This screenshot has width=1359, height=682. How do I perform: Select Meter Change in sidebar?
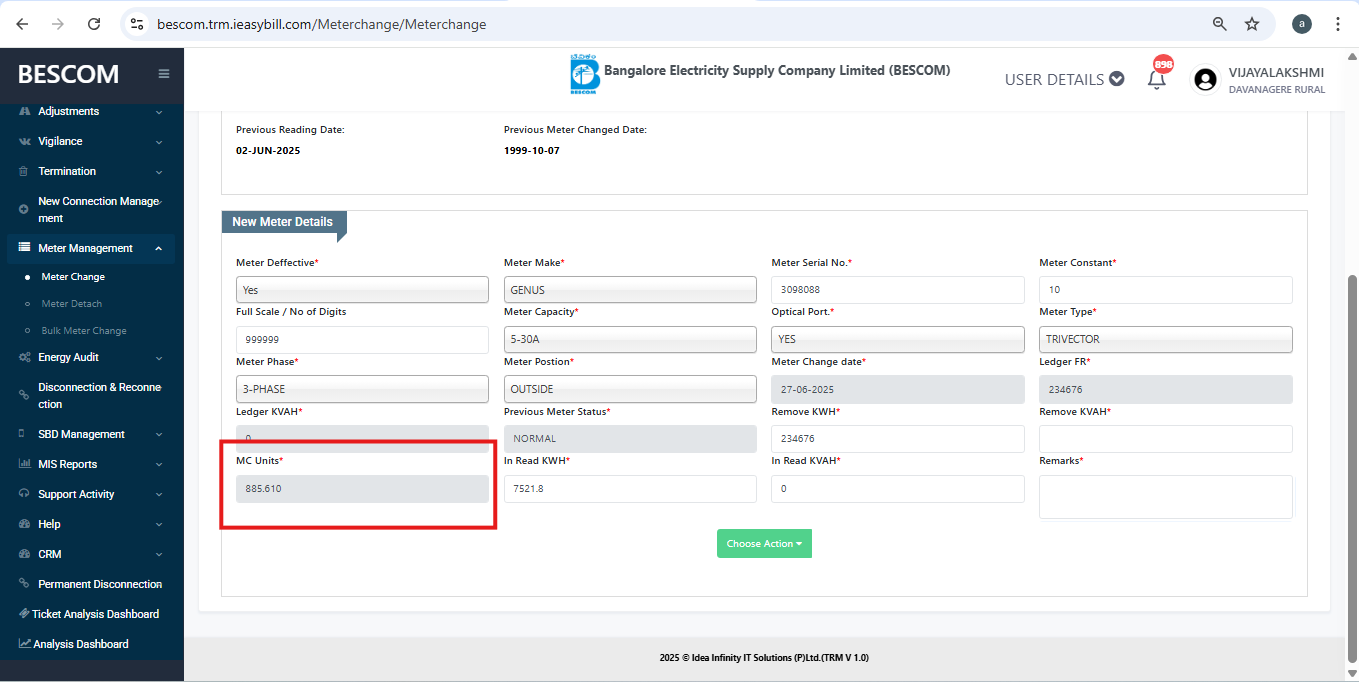coord(73,277)
